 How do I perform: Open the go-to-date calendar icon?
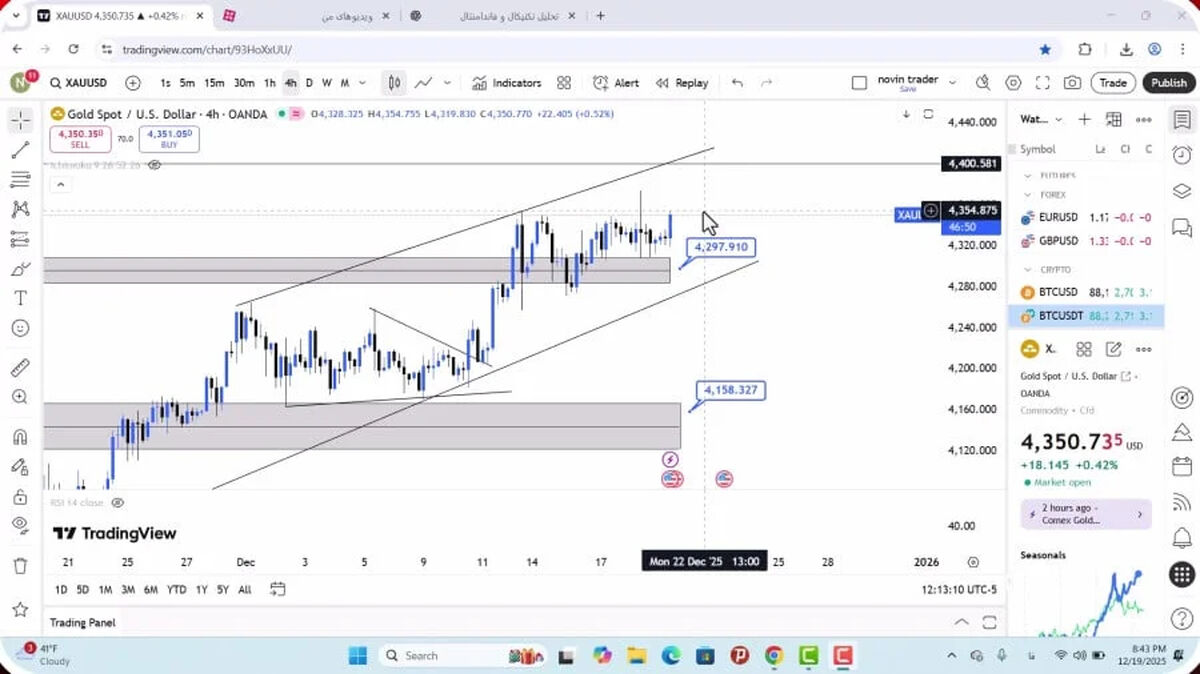278,589
